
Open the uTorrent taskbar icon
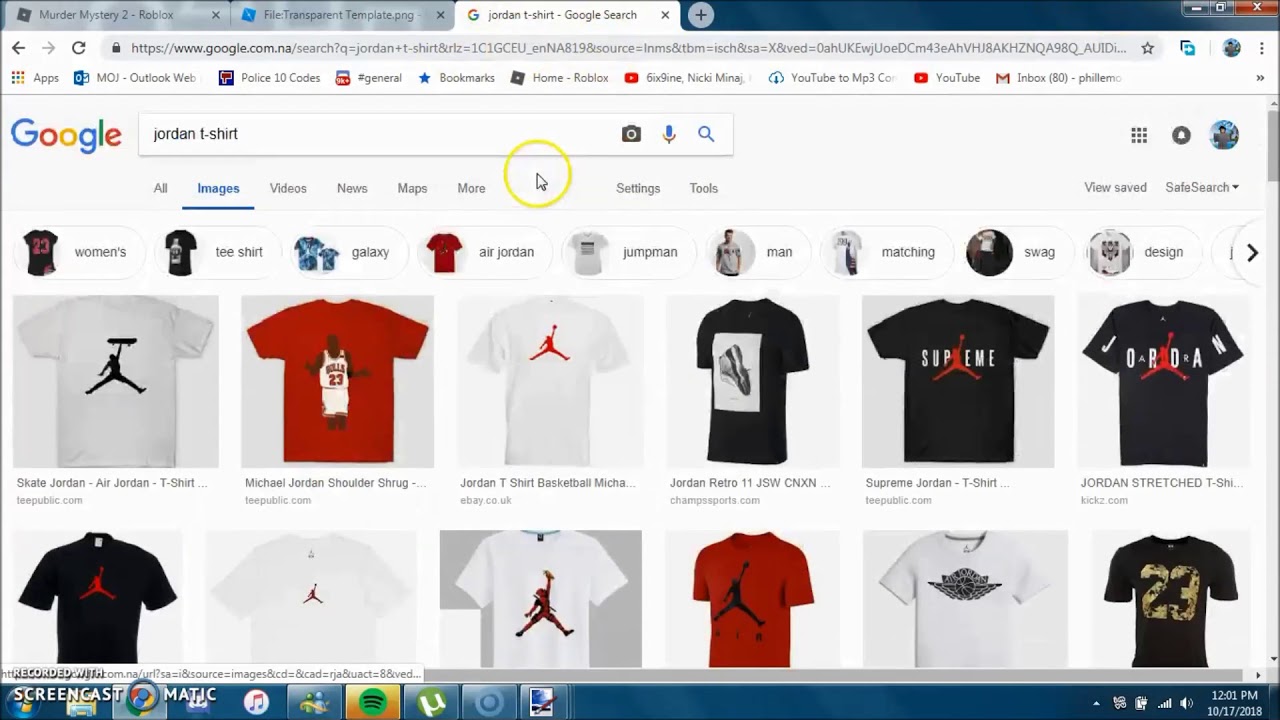pyautogui.click(x=431, y=702)
